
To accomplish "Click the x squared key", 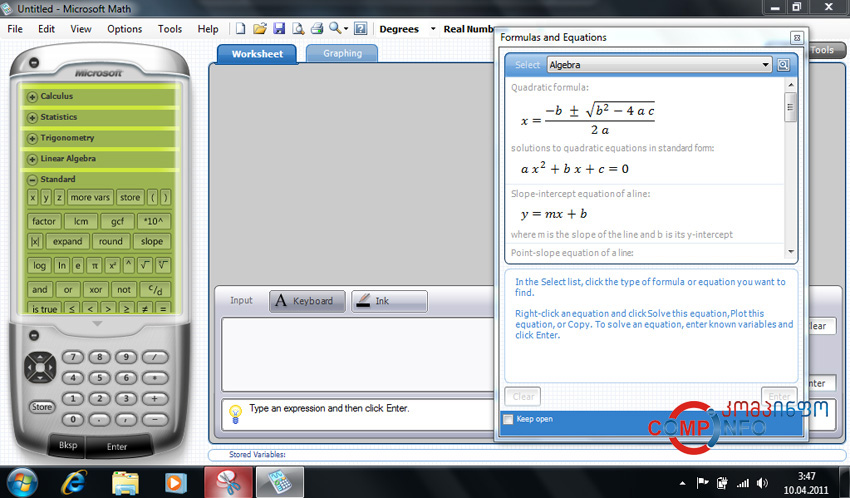I will 112,265.
